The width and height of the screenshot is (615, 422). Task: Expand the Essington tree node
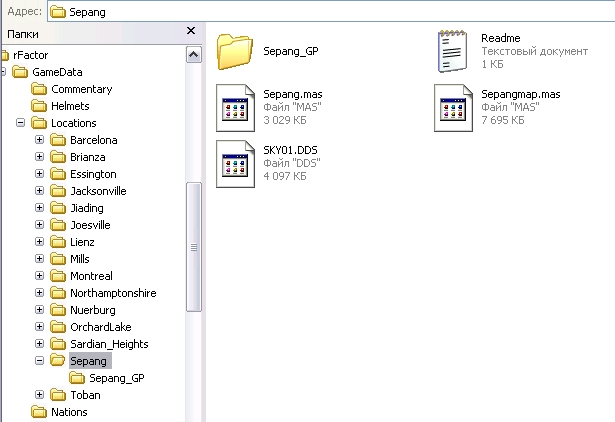coord(39,174)
